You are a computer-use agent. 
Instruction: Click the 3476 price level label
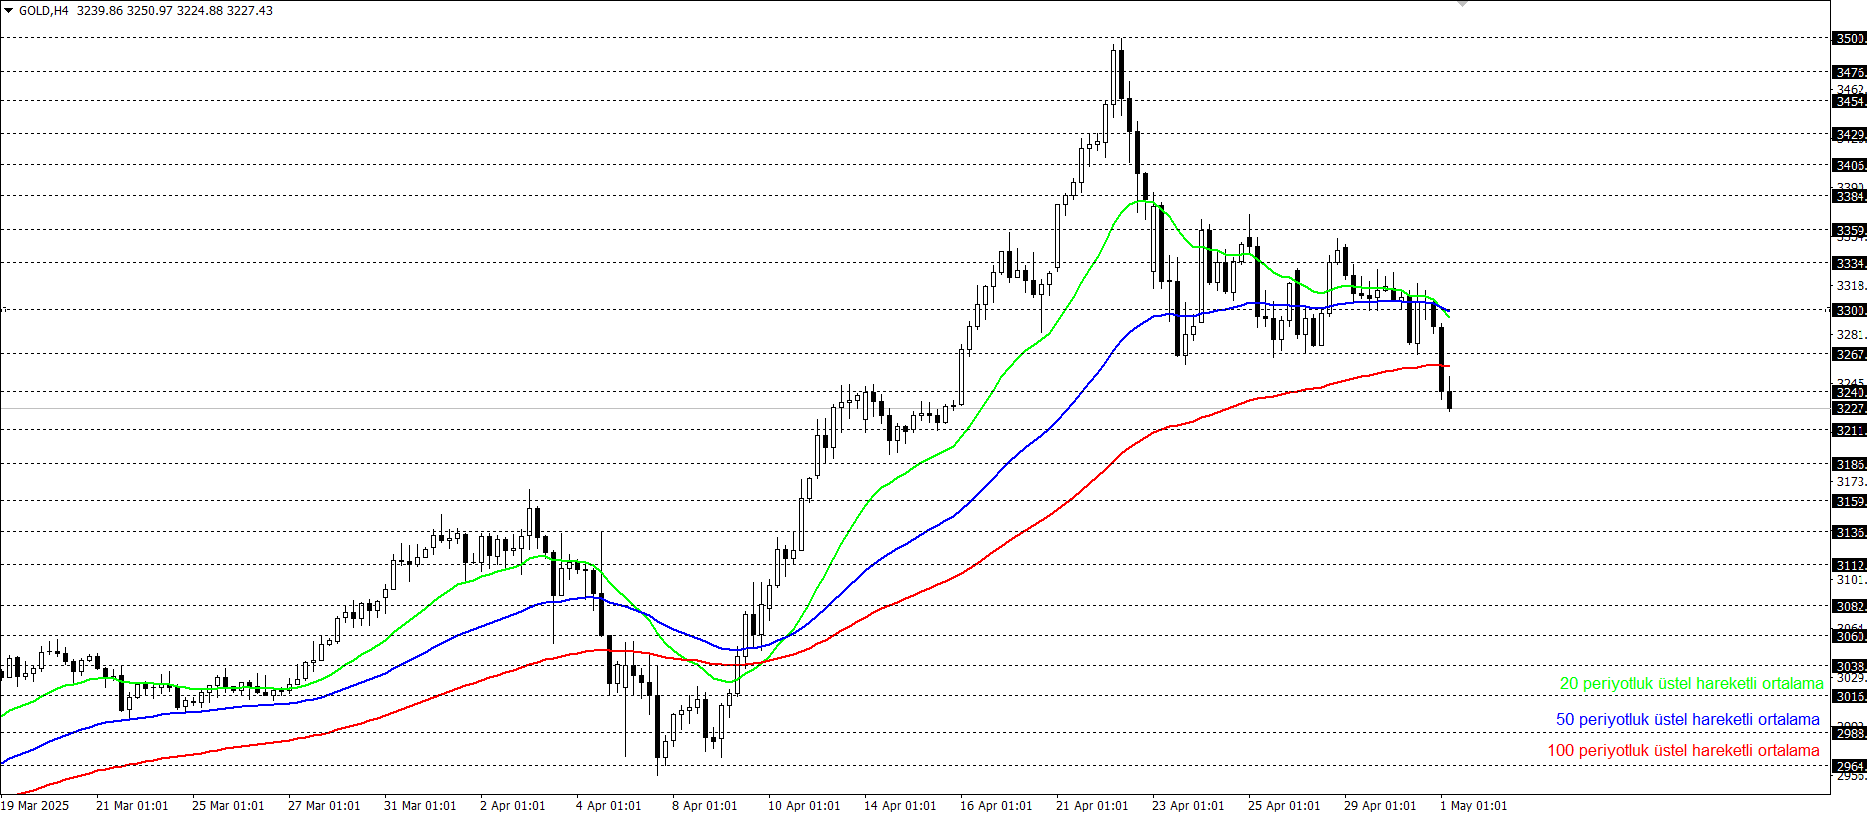click(1849, 72)
